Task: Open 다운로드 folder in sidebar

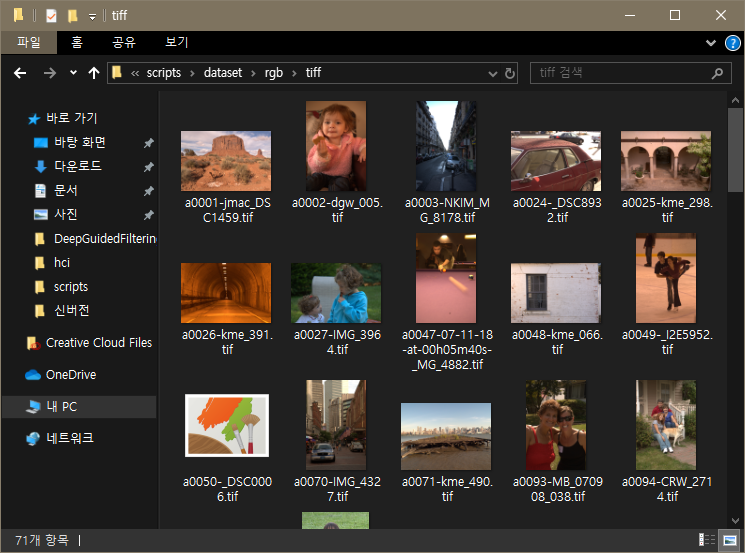Action: pos(77,166)
